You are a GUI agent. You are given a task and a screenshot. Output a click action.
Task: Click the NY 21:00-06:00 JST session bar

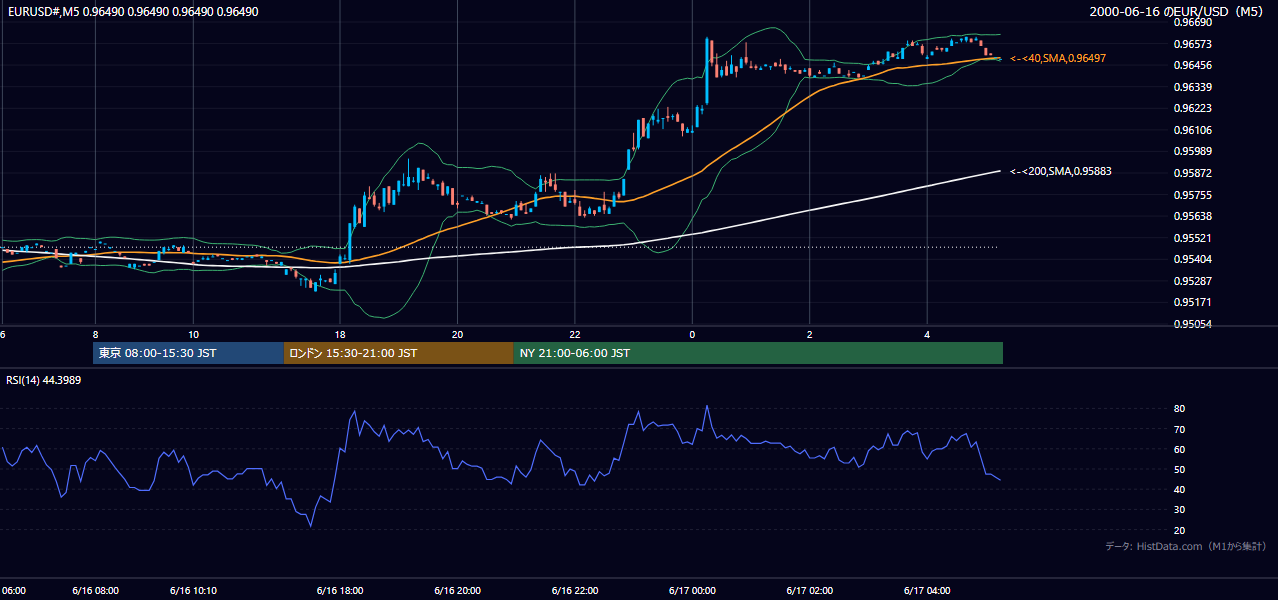(758, 353)
